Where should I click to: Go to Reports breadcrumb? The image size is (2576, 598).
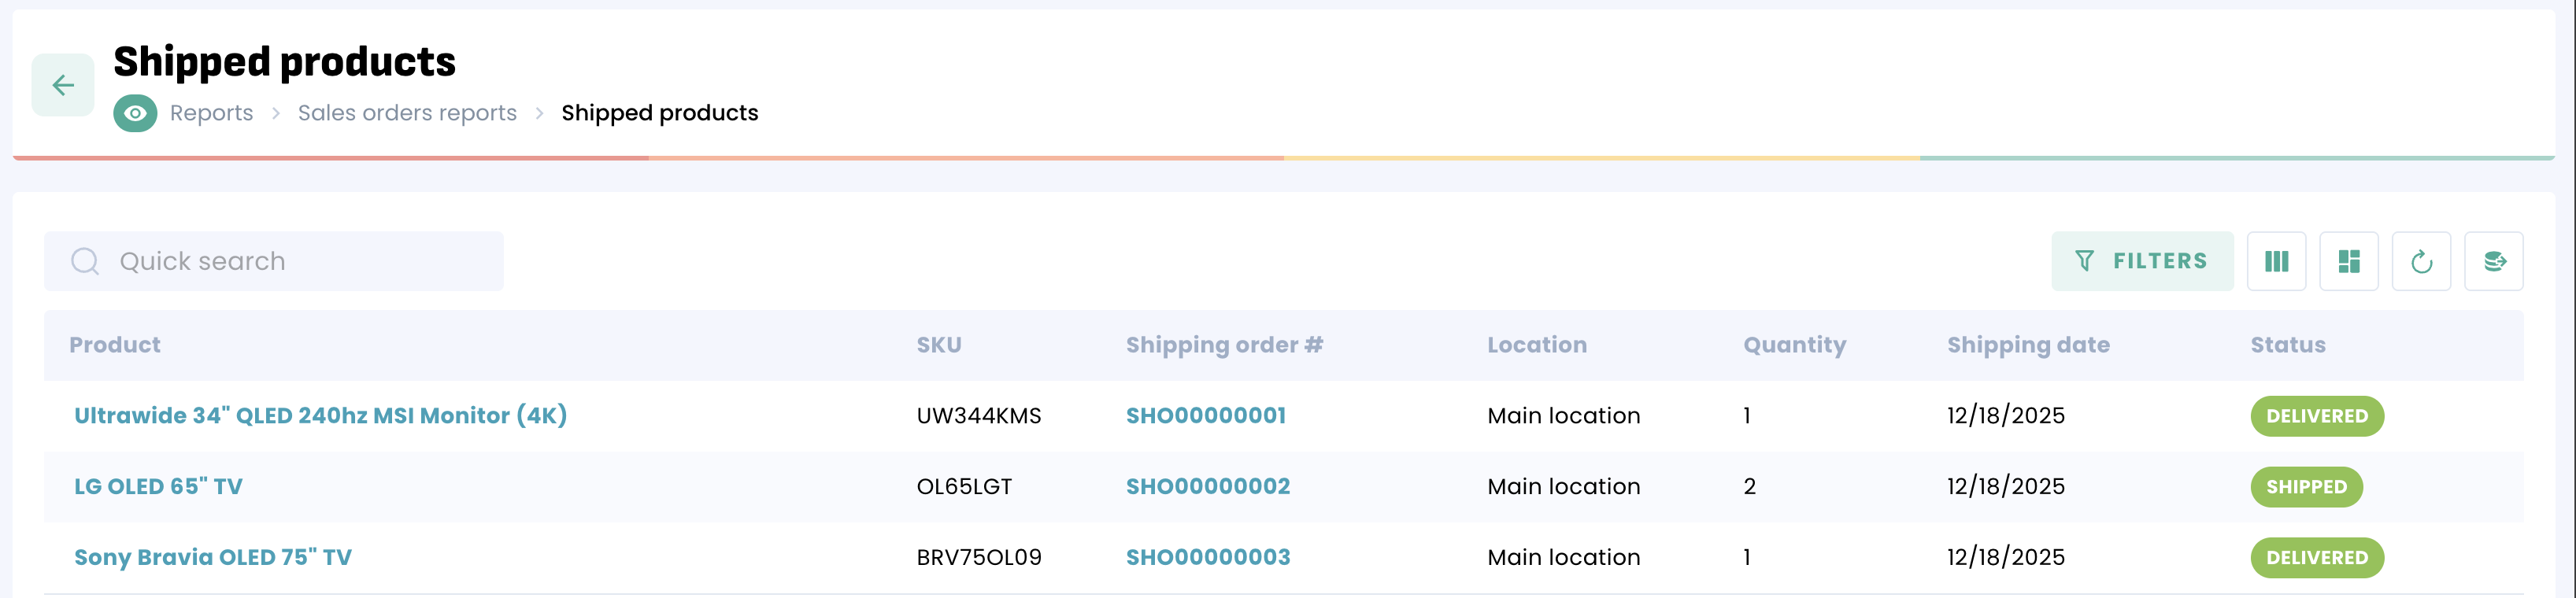tap(212, 113)
